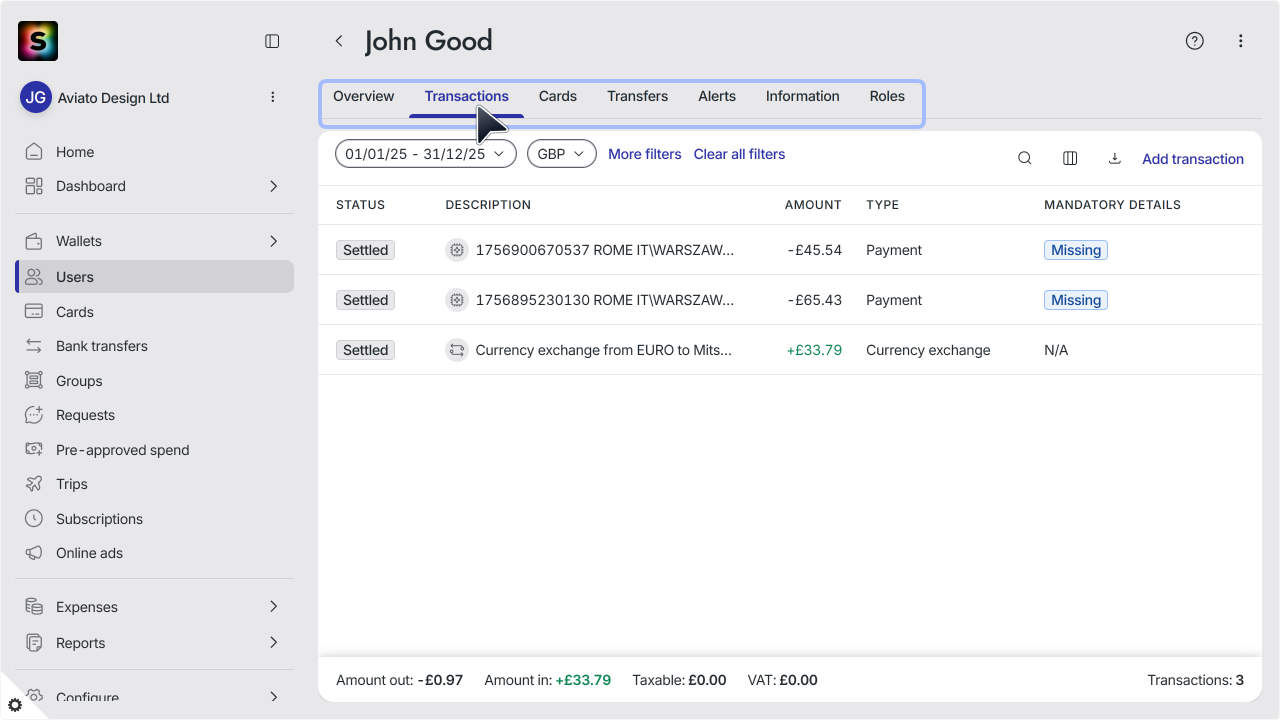Viewport: 1280px width, 720px height.
Task: Click the JG avatar badge
Action: click(36, 97)
